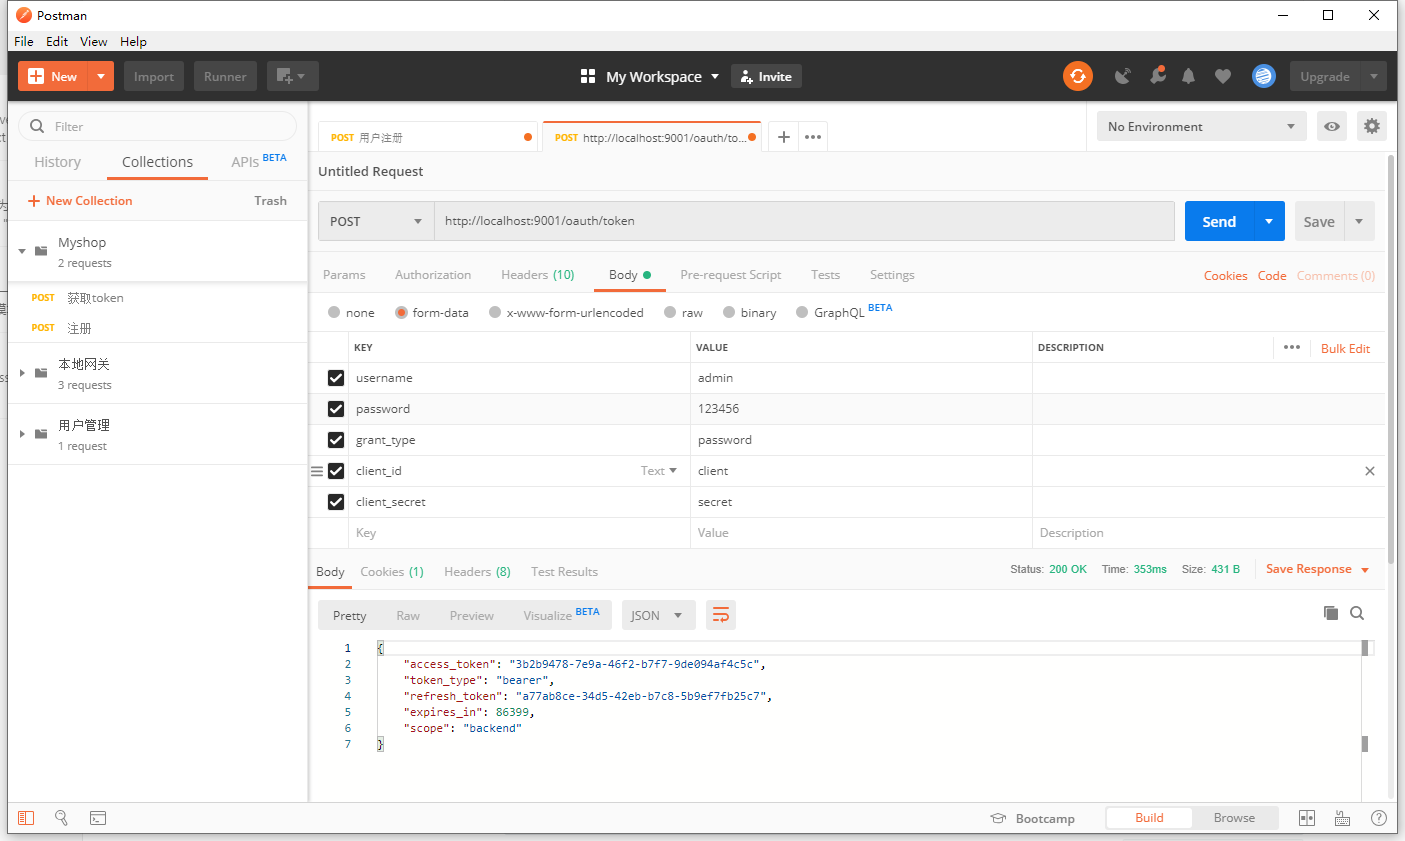
Task: Open the My Workspace dropdown
Action: [x=650, y=76]
